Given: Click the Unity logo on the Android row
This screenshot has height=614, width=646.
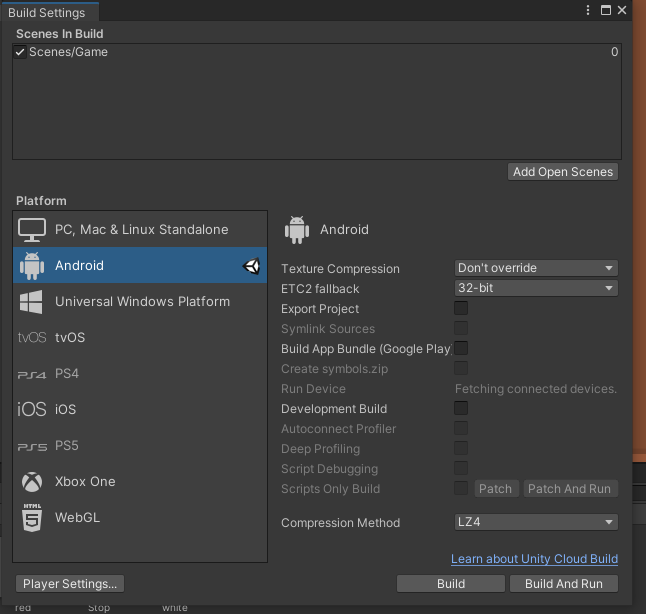Looking at the screenshot, I should pyautogui.click(x=251, y=266).
